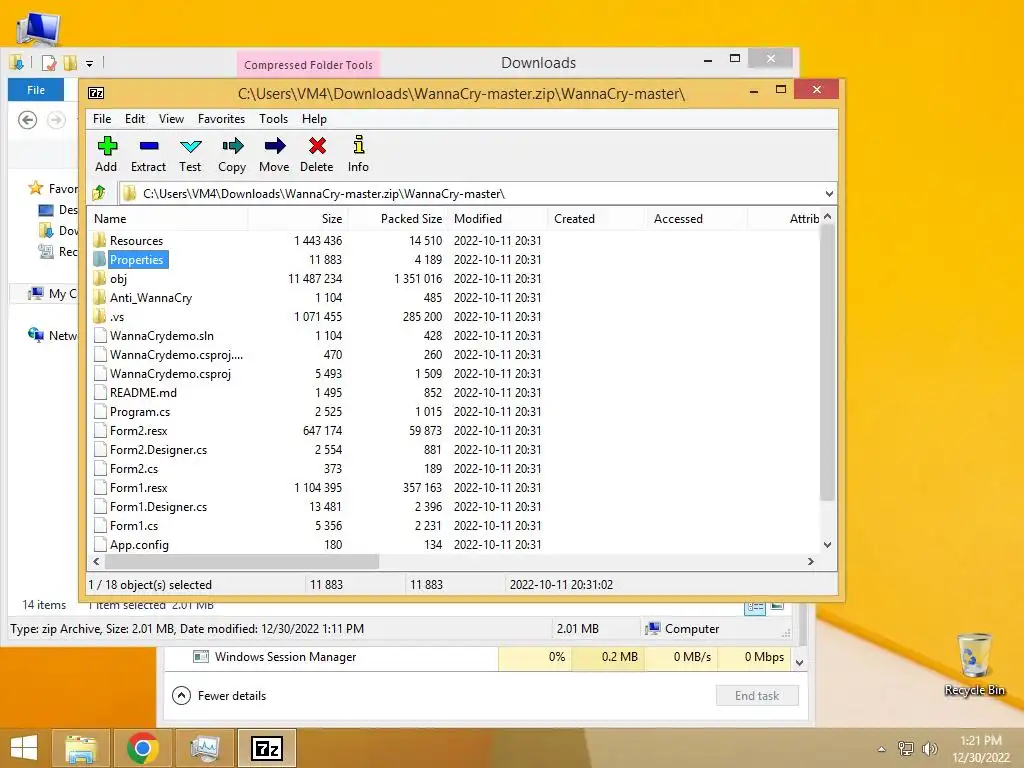This screenshot has width=1024, height=768.
Task: Sort by the Modified column header
Action: pyautogui.click(x=498, y=219)
